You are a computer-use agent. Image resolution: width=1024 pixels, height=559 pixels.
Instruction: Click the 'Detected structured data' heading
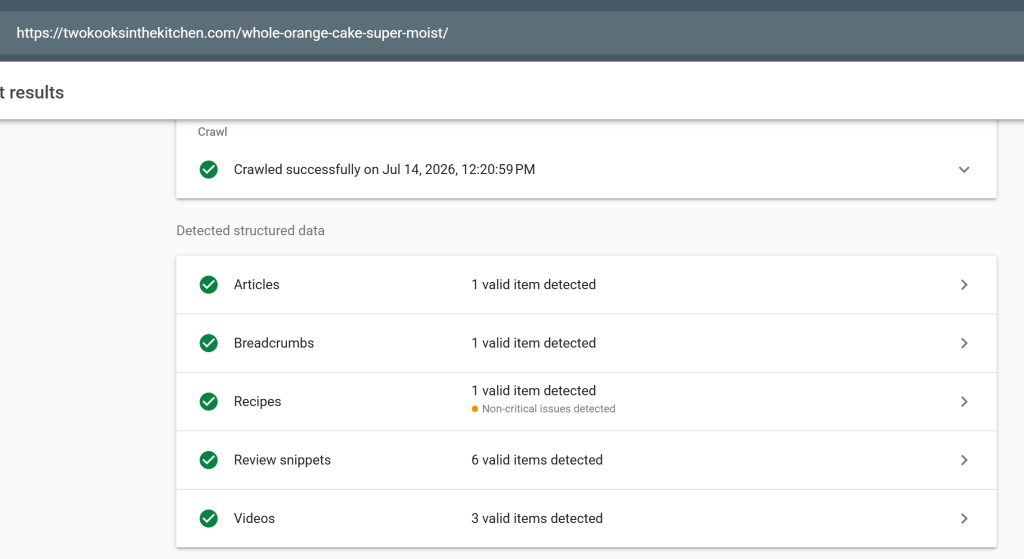[250, 231]
